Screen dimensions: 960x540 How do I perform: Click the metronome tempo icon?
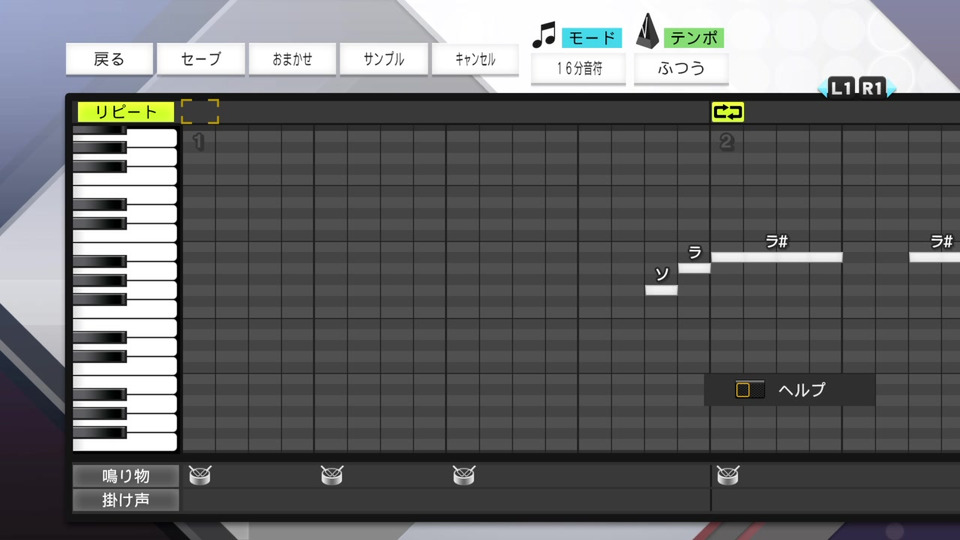click(647, 32)
